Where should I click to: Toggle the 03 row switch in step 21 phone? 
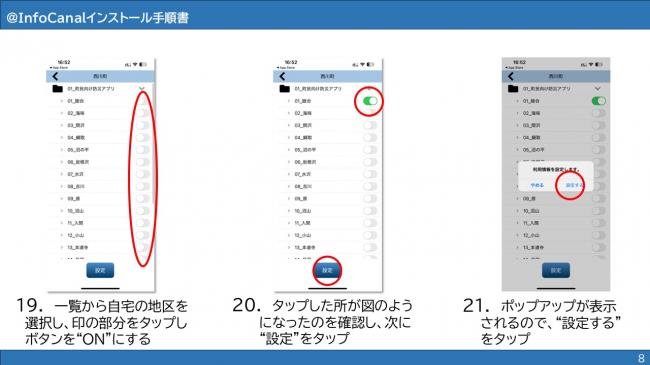click(599, 125)
